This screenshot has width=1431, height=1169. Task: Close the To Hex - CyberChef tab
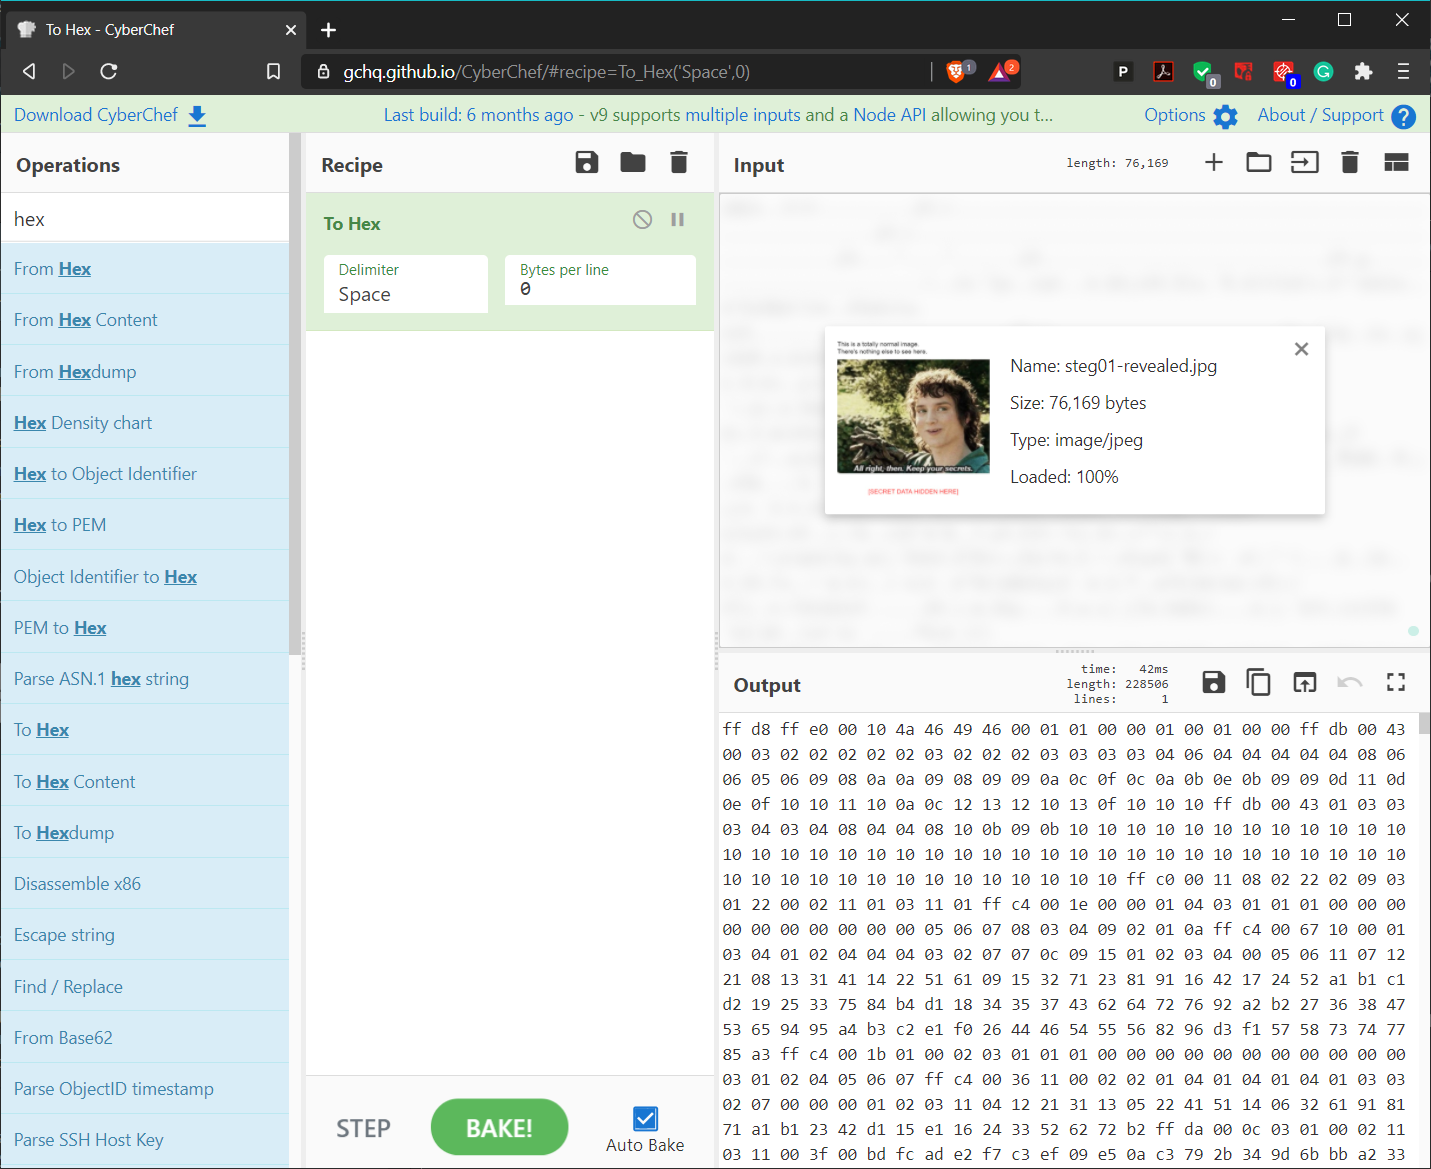[291, 30]
